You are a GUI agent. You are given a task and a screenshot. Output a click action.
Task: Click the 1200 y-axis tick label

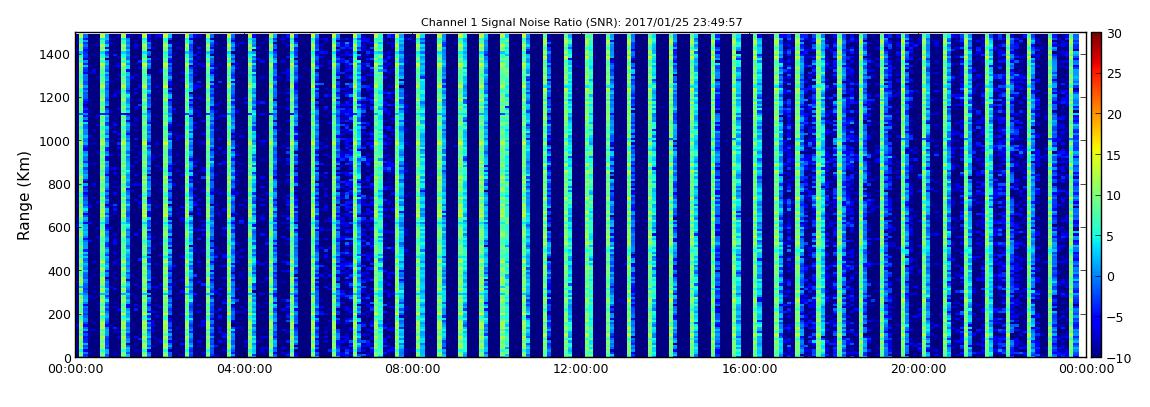coord(56,98)
